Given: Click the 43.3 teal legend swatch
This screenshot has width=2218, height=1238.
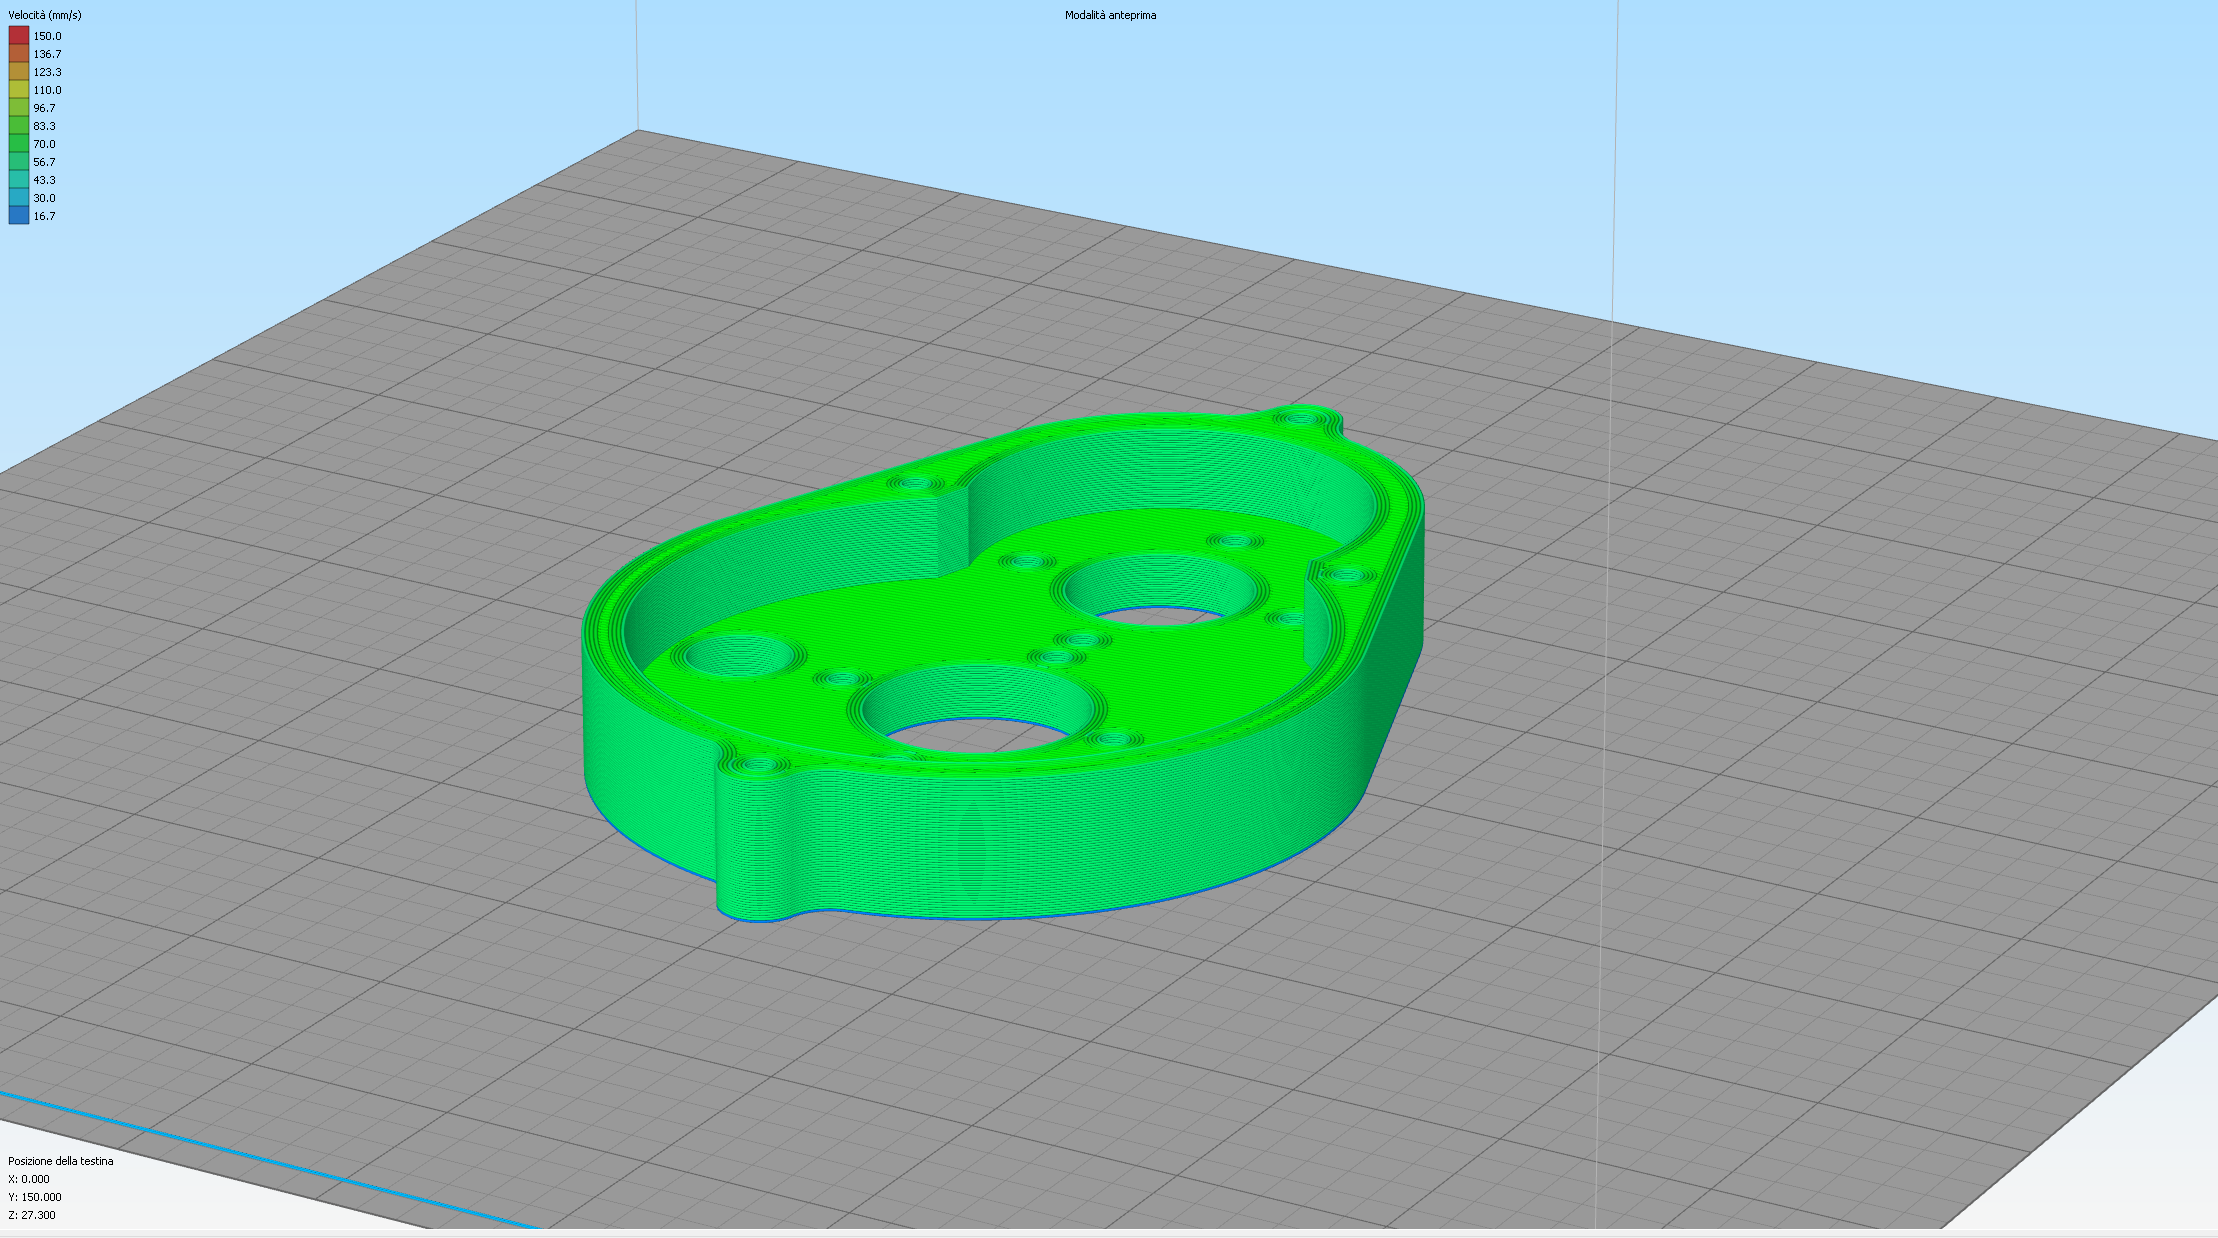Looking at the screenshot, I should pos(19,180).
